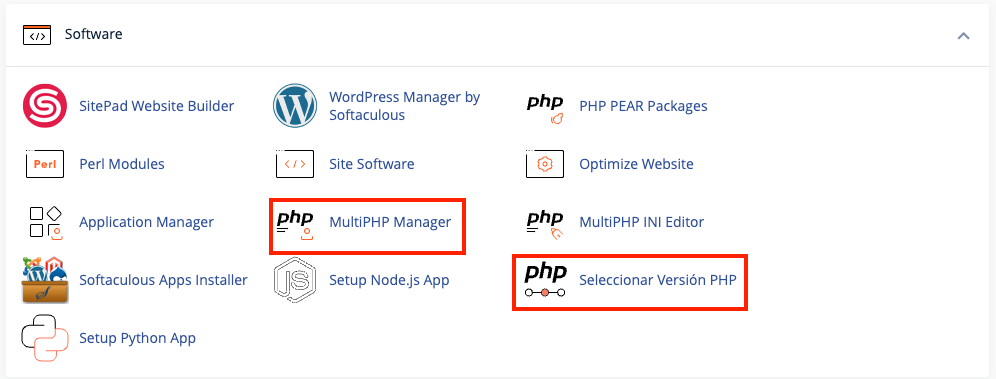Click the Perl Modules icon
The image size is (996, 379).
coord(44,164)
